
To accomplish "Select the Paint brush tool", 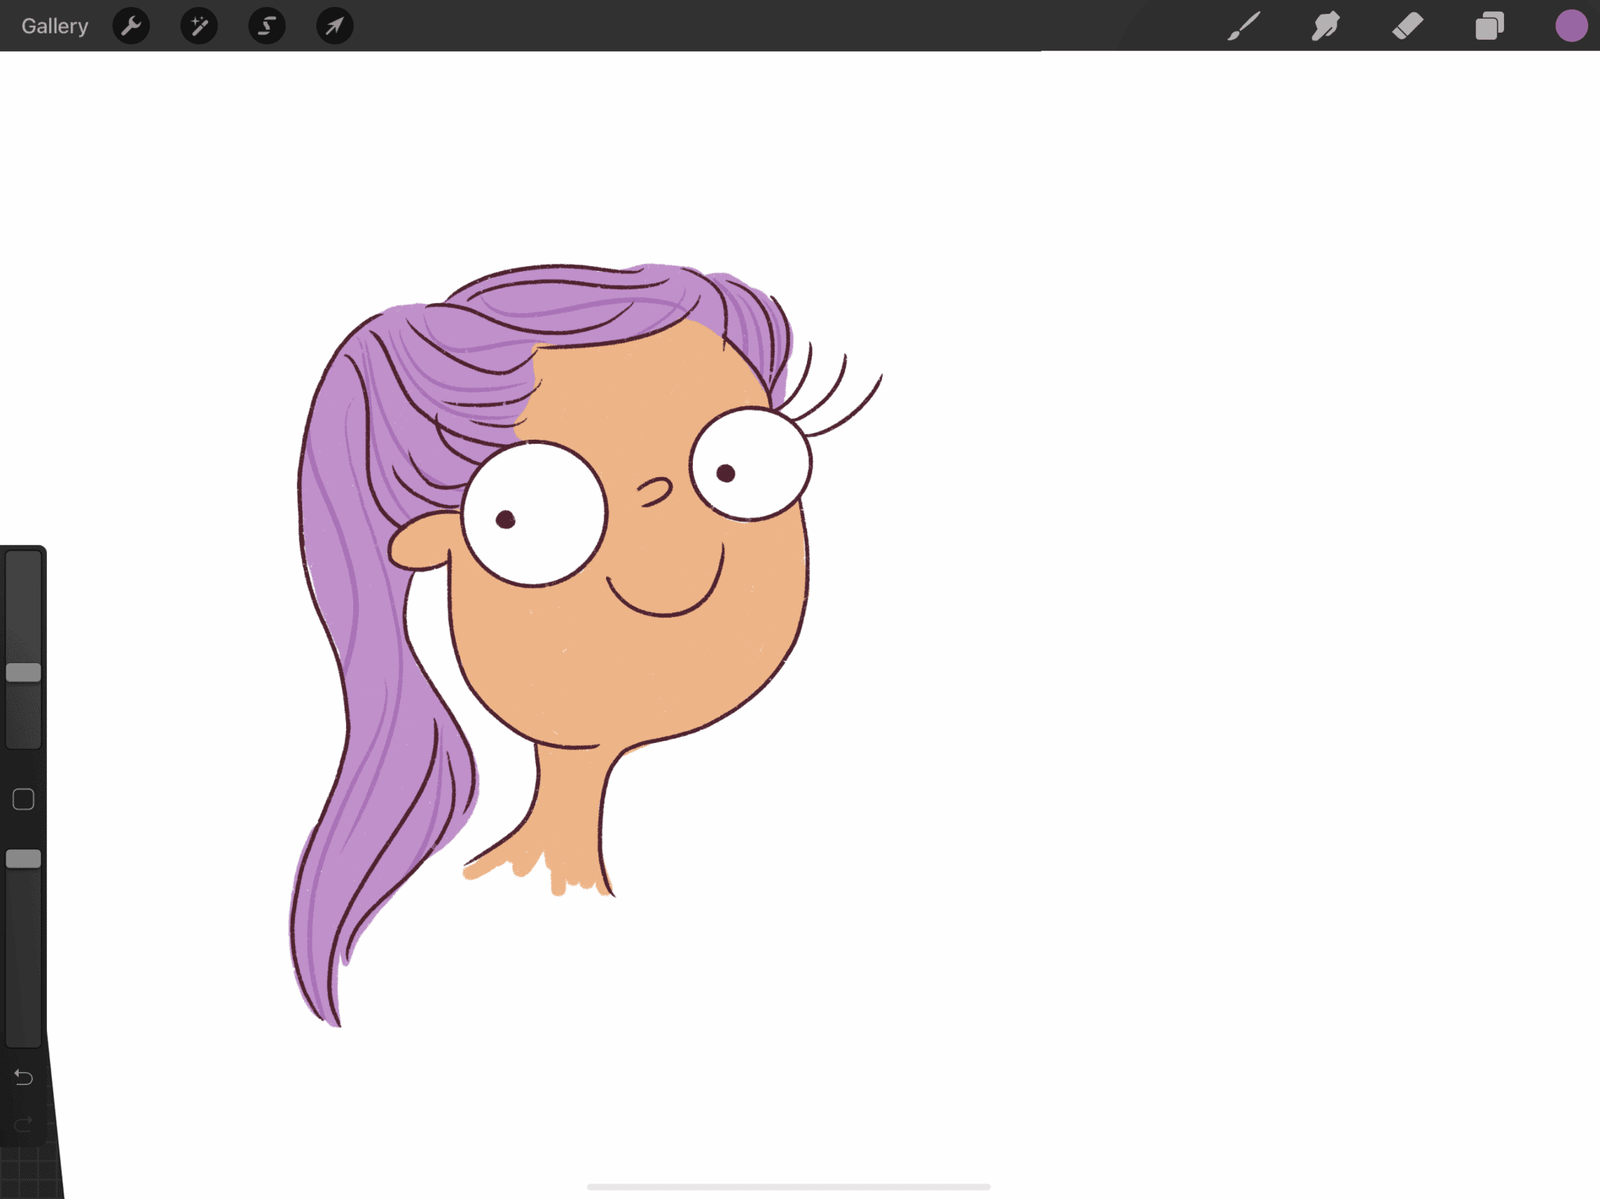I will point(1242,26).
